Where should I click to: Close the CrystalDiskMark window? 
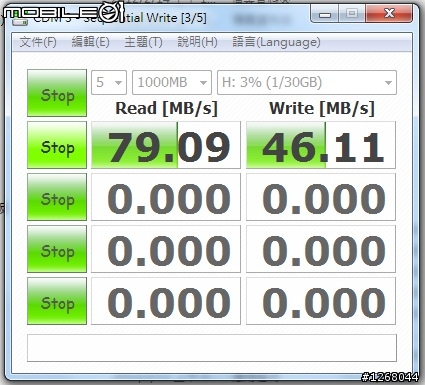(x=389, y=14)
